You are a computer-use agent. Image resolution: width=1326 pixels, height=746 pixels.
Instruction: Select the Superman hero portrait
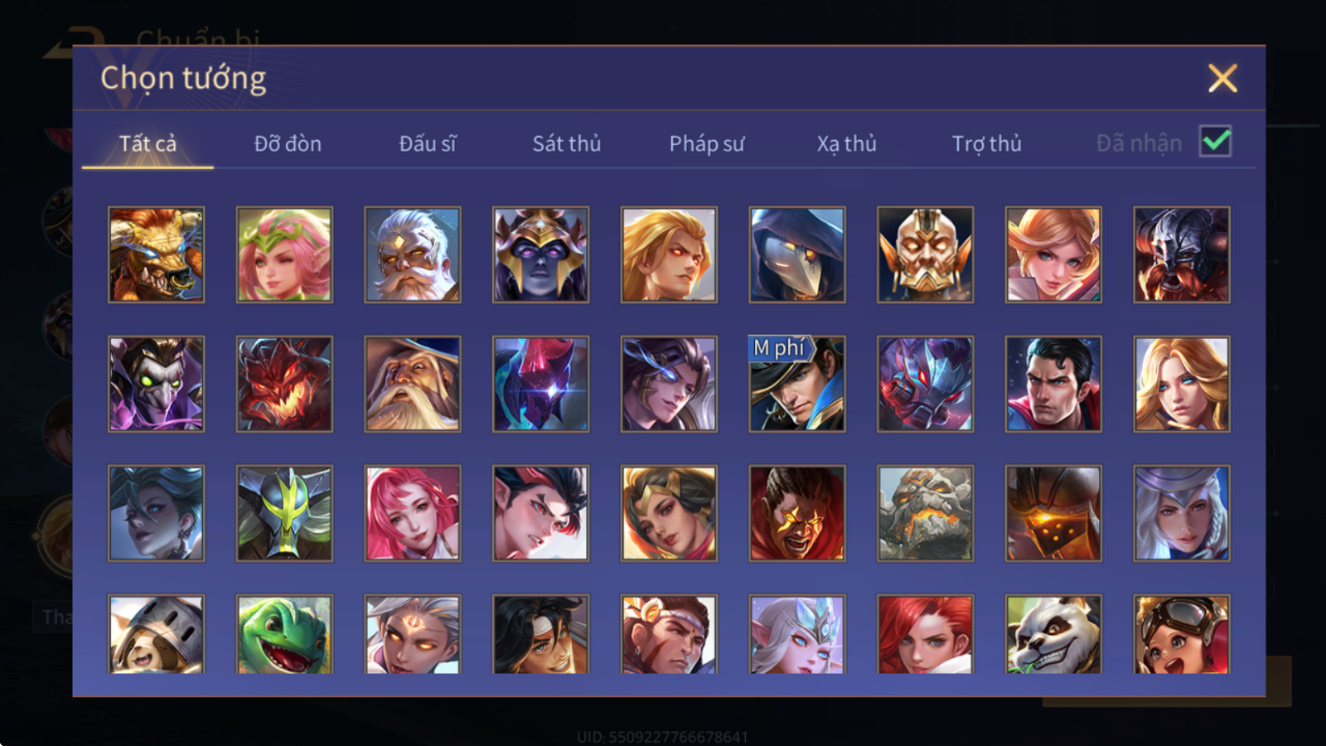(1053, 384)
